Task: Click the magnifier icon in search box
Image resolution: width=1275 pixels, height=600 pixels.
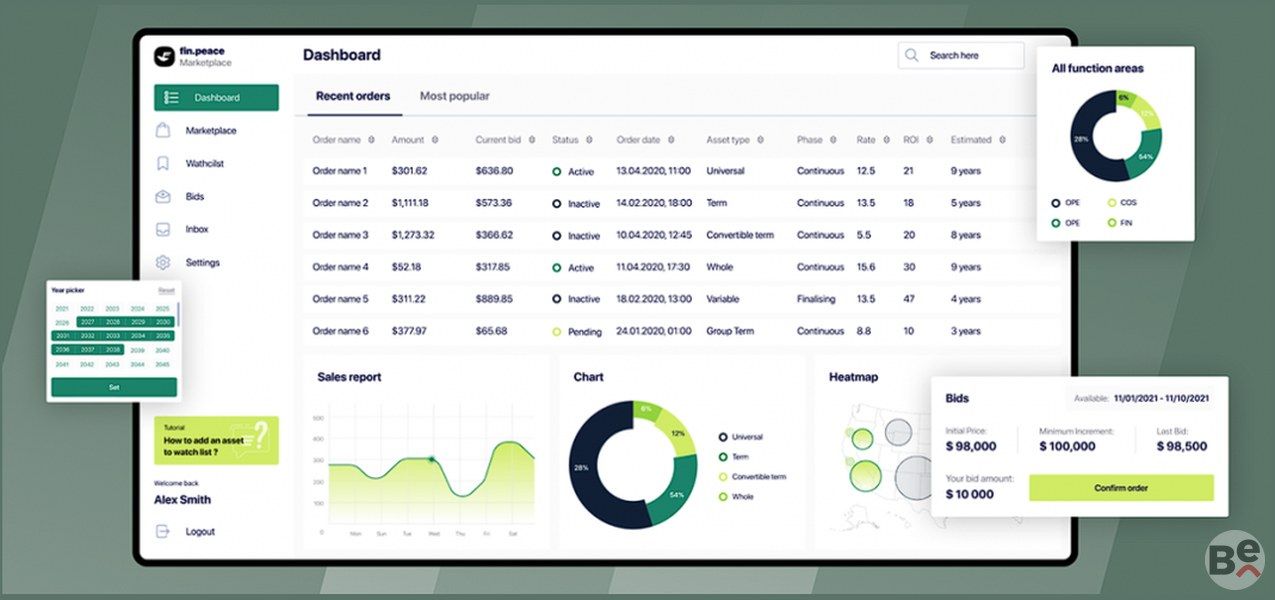Action: pos(911,56)
